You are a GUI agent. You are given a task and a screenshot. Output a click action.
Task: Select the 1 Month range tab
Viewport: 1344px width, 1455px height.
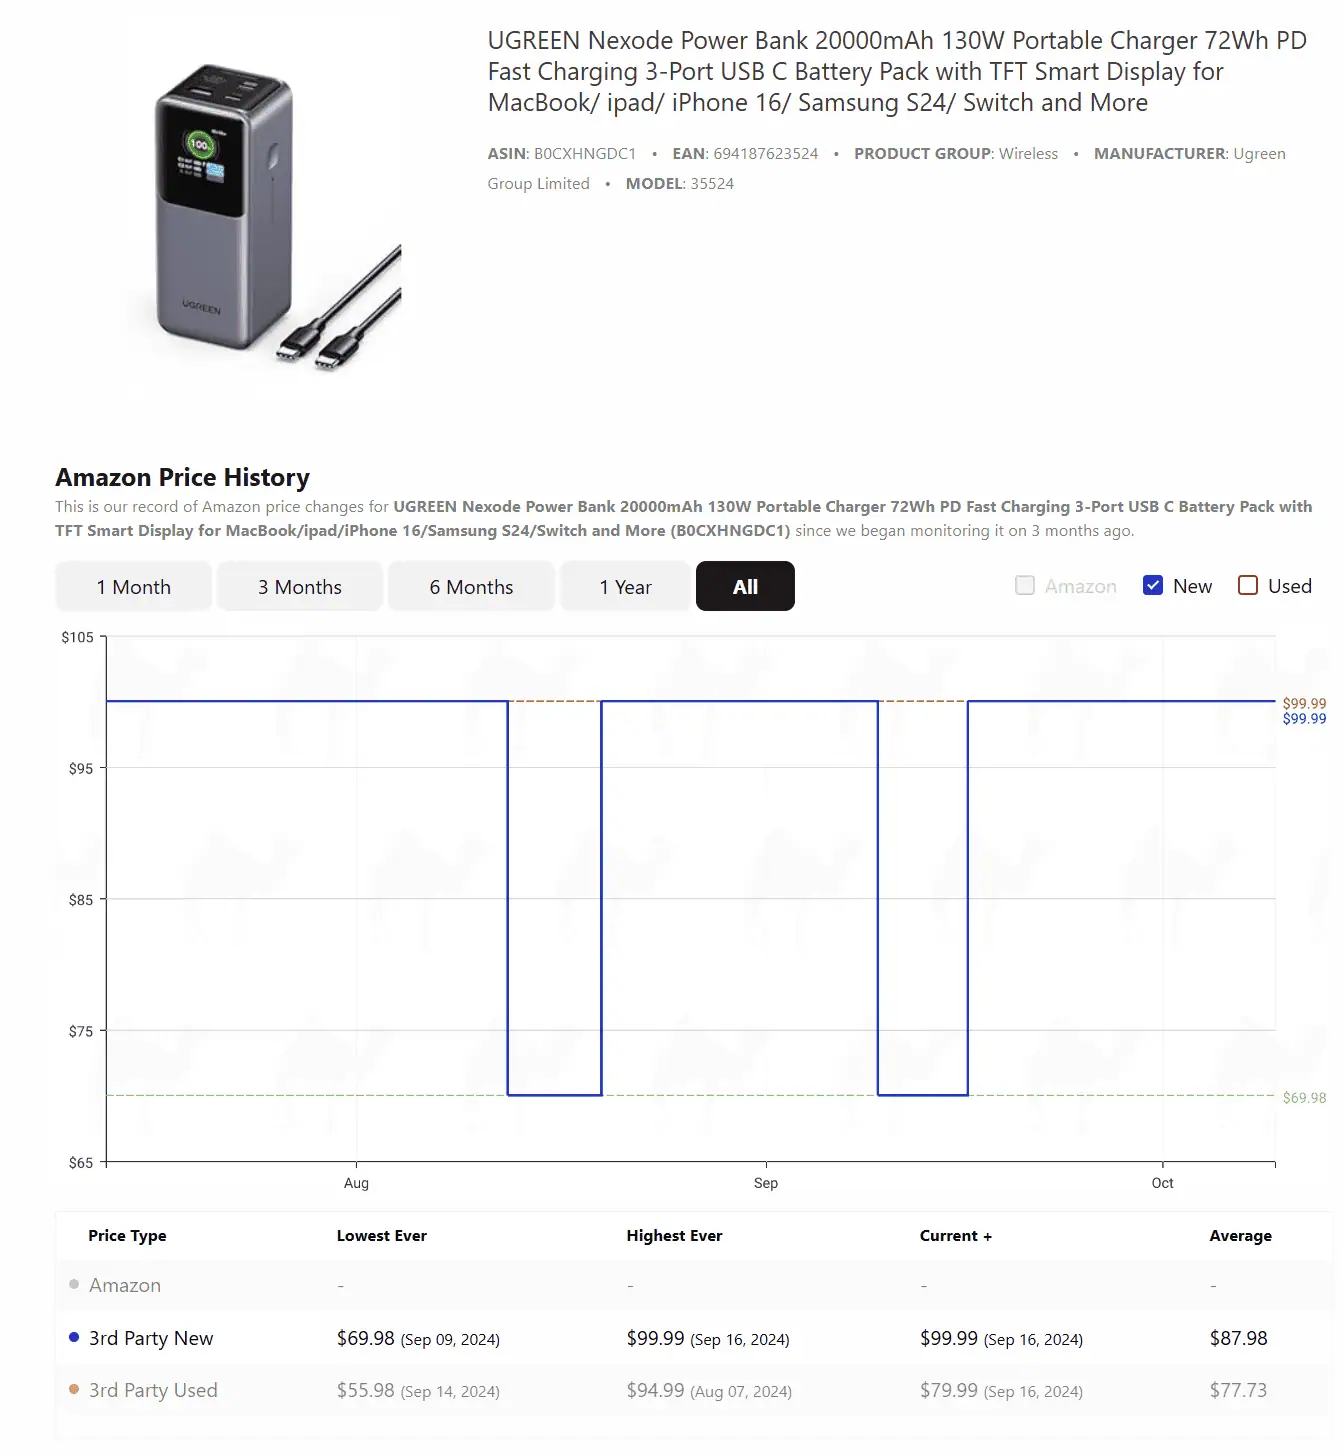pos(134,587)
